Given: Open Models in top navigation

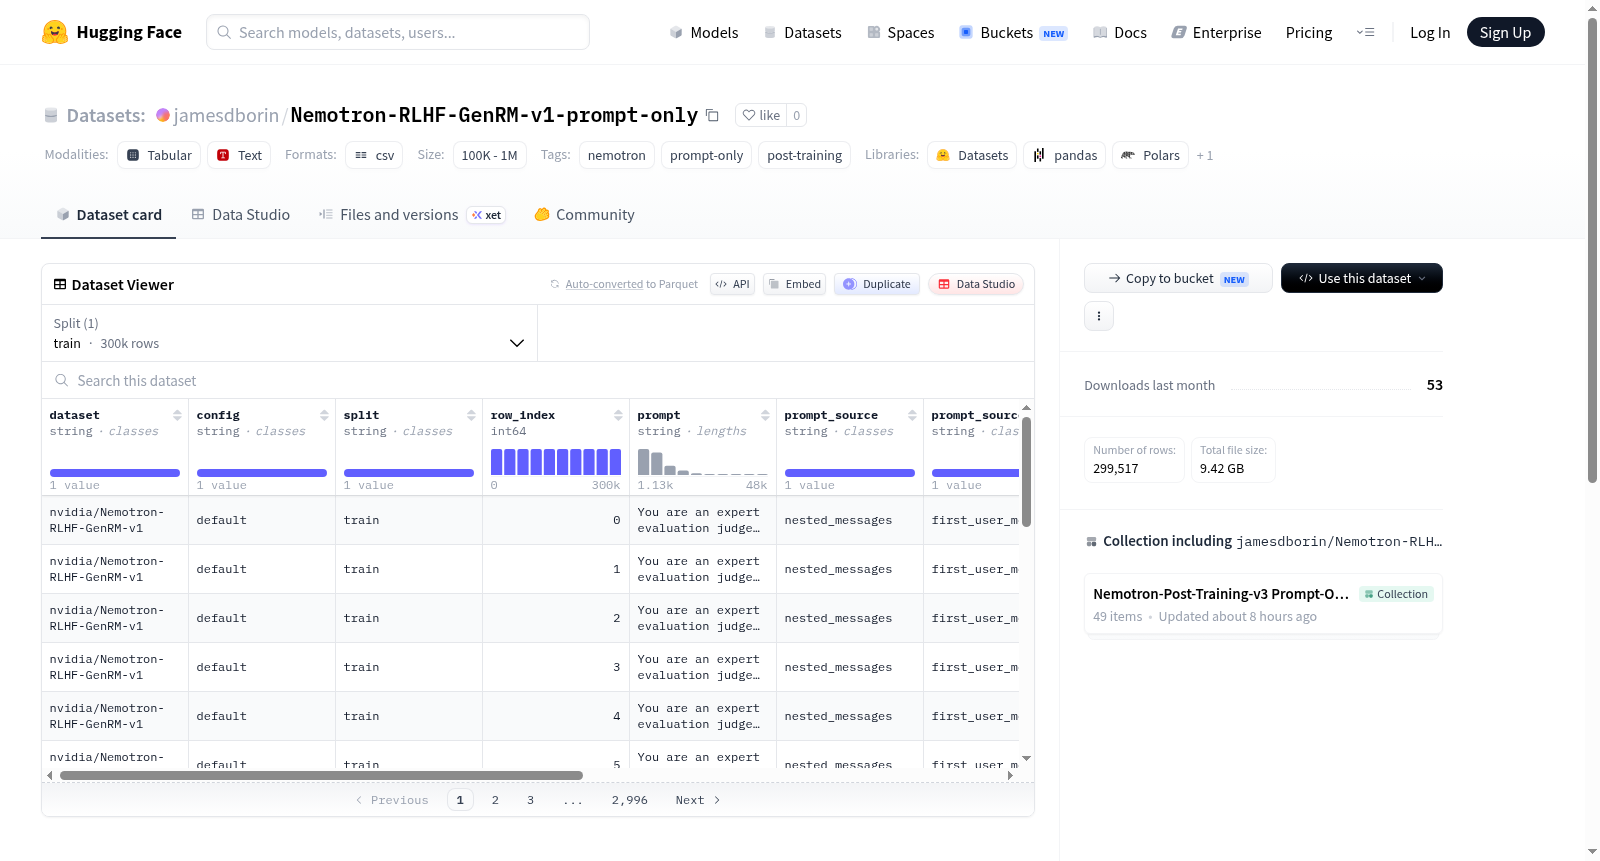Looking at the screenshot, I should (x=704, y=32).
